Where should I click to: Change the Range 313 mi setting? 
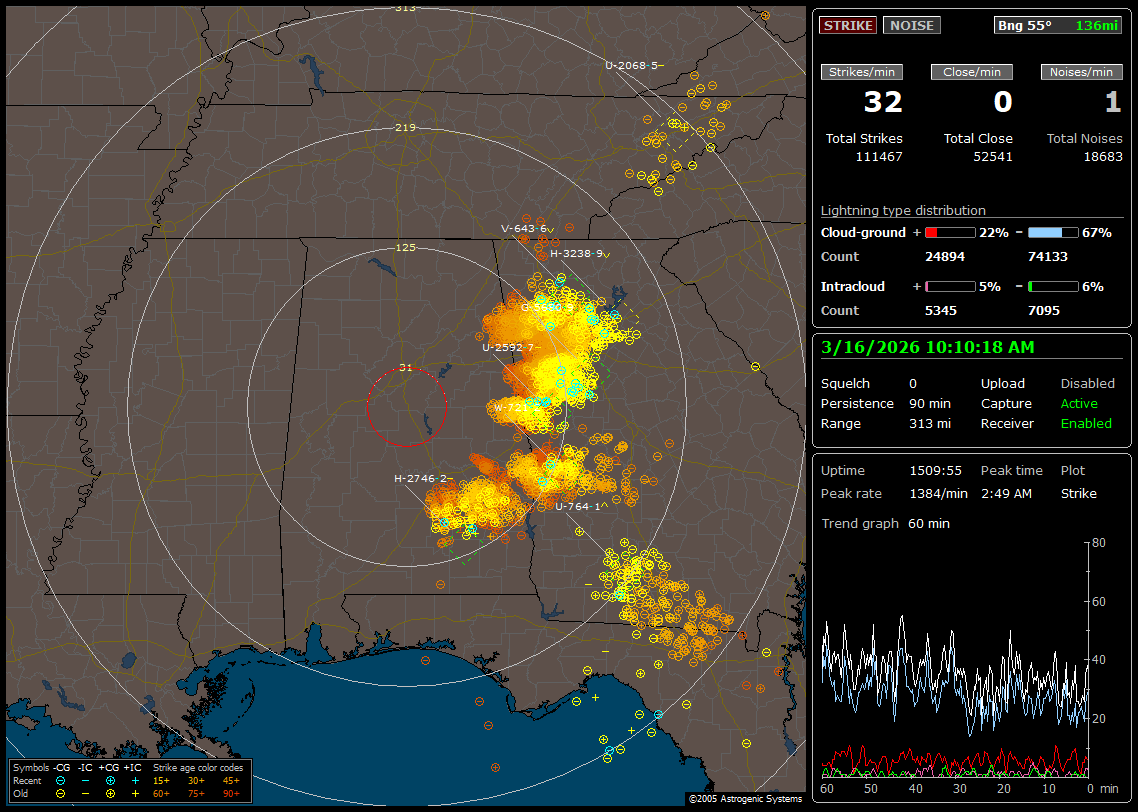coord(930,423)
